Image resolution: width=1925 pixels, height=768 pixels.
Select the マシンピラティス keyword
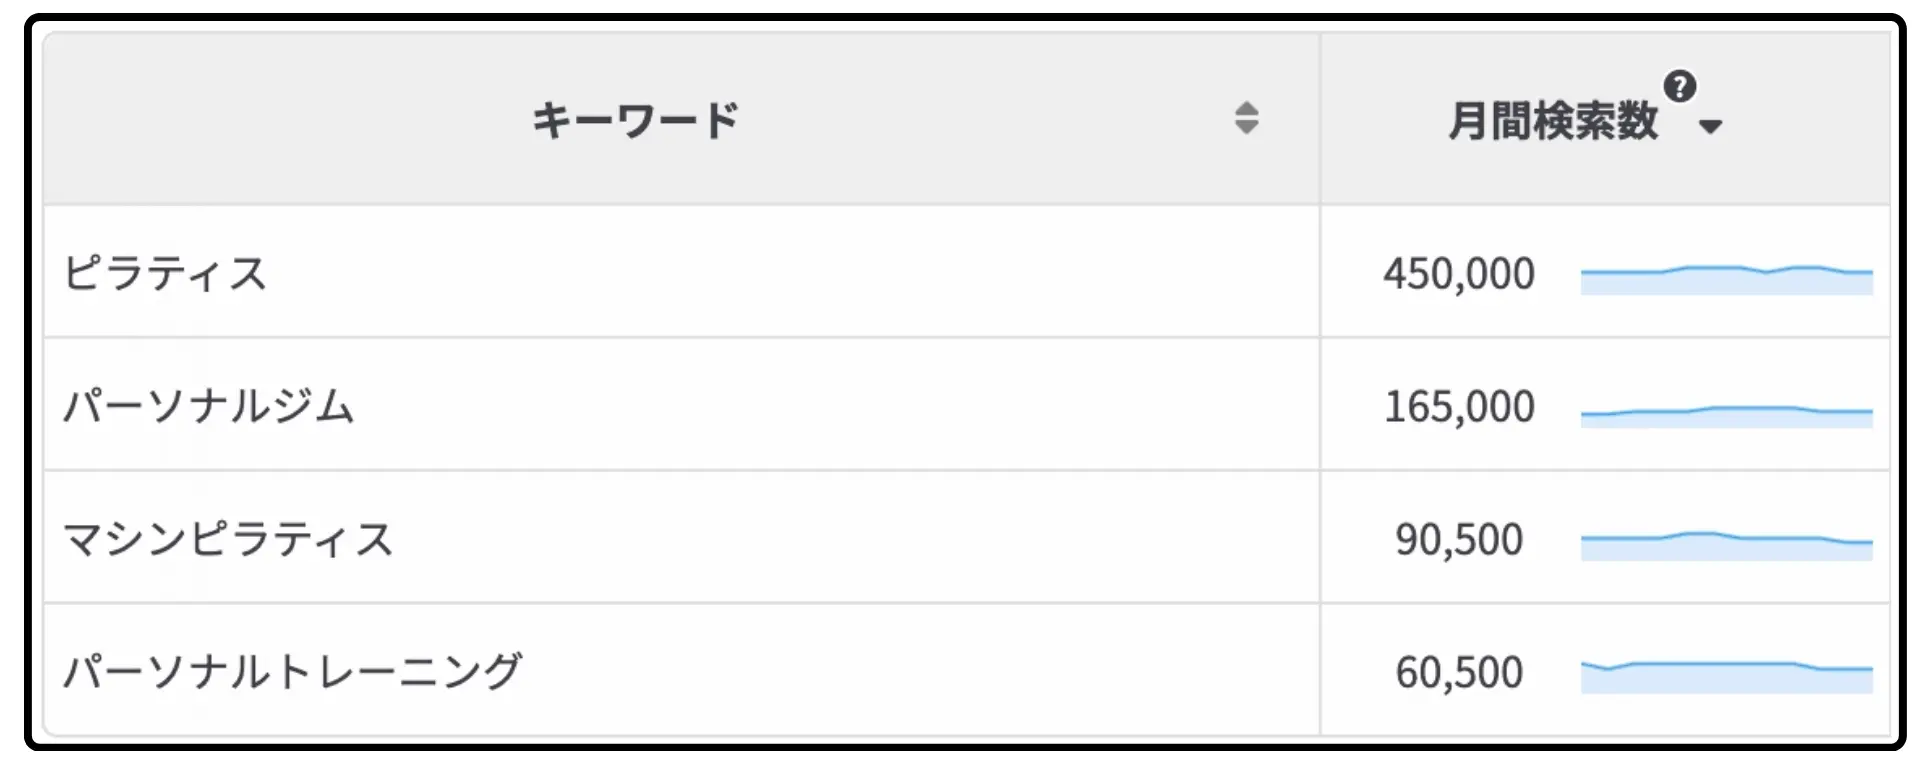229,539
